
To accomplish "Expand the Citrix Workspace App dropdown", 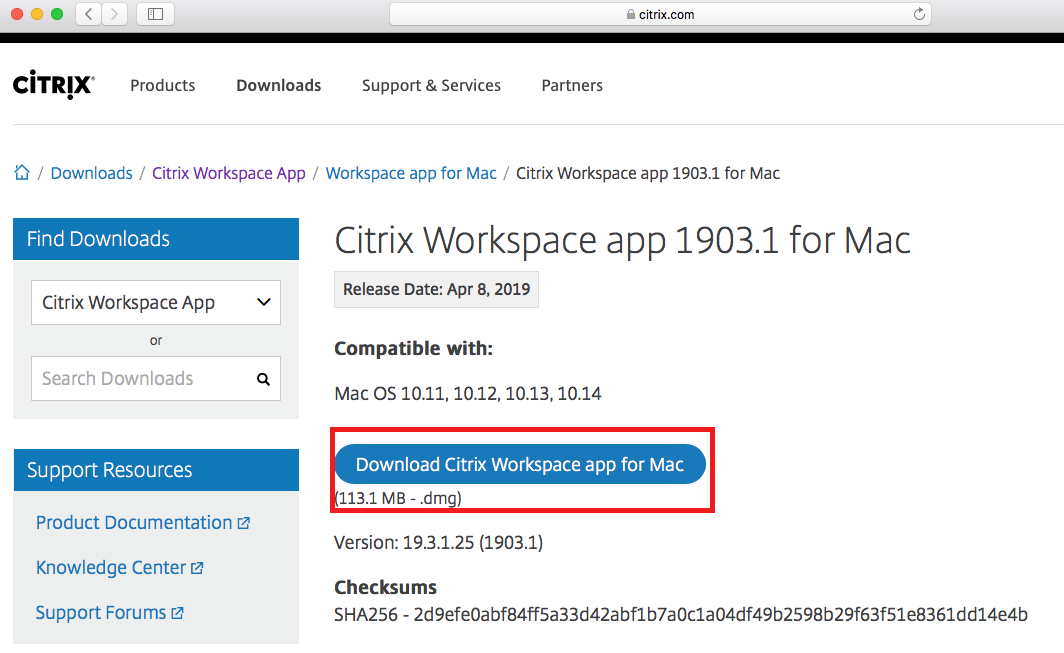I will [x=155, y=302].
